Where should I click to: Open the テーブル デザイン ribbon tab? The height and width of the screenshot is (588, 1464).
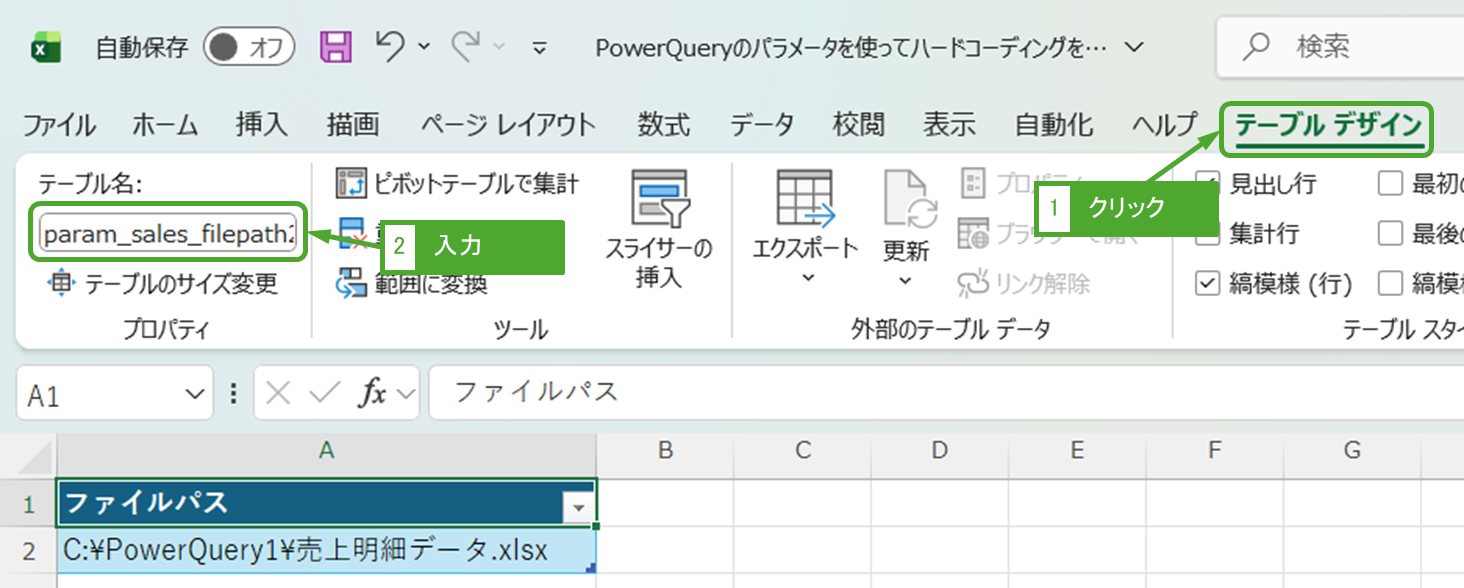1327,126
